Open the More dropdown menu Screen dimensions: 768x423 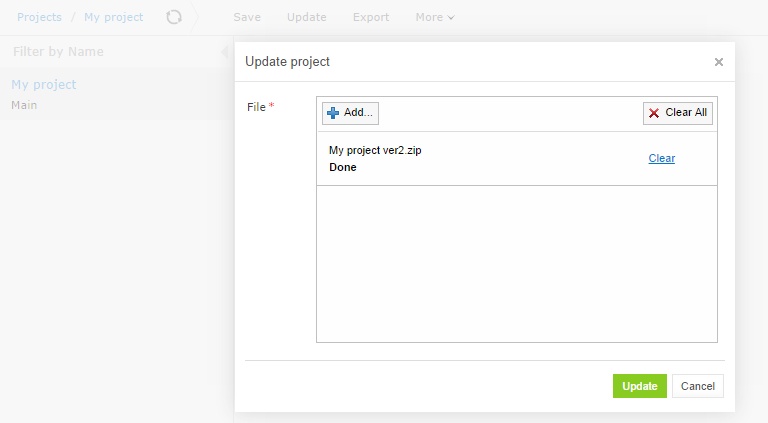[x=434, y=17]
